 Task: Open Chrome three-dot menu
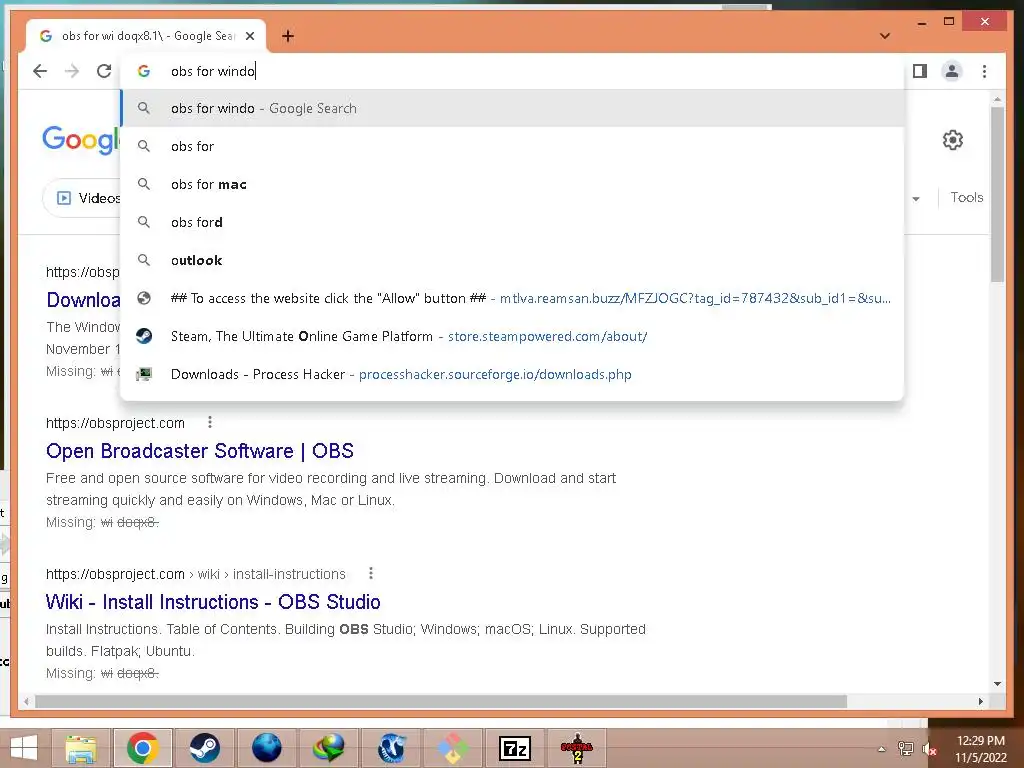point(984,71)
